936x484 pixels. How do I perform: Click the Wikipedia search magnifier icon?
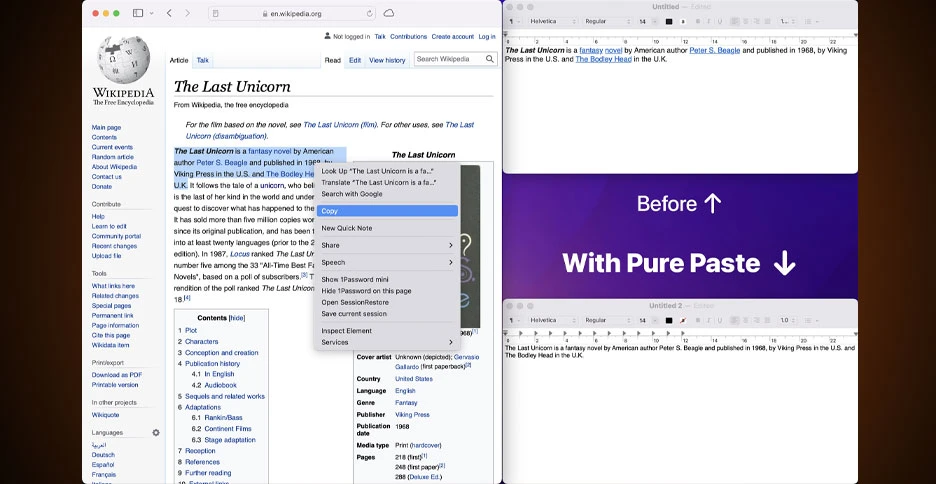pos(489,59)
